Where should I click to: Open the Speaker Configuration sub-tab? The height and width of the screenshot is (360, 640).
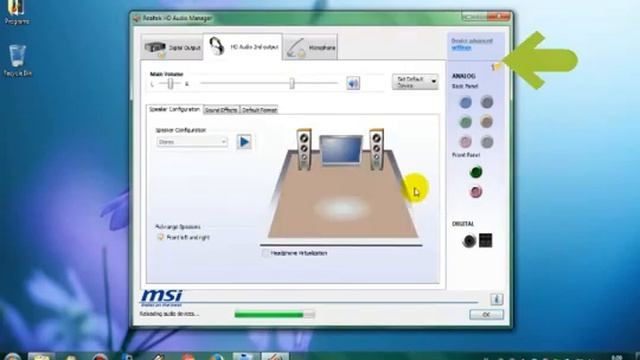point(174,109)
